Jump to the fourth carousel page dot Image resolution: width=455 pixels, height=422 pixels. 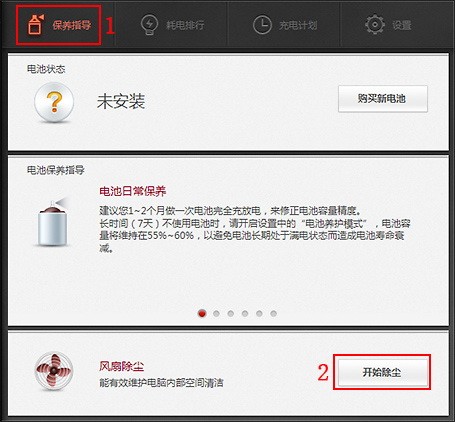(x=245, y=313)
